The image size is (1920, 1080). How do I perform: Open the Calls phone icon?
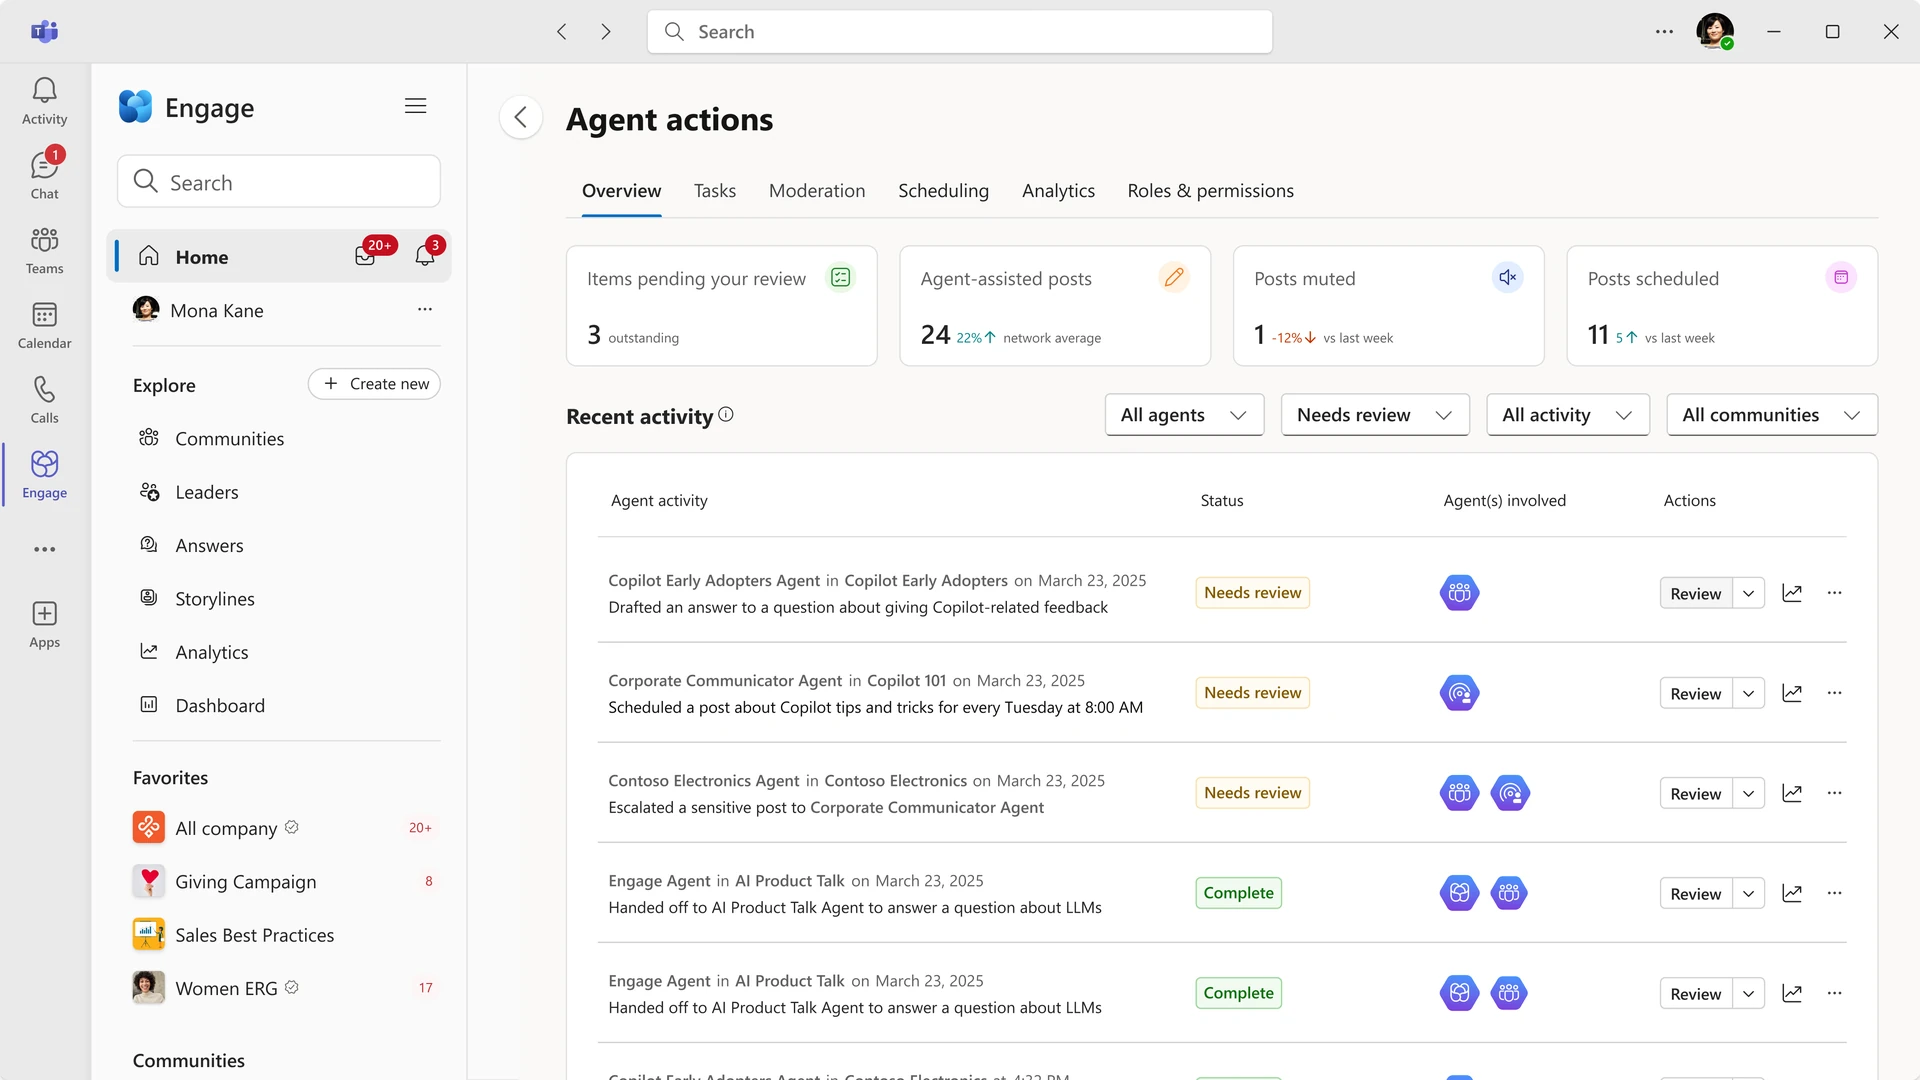coord(44,399)
